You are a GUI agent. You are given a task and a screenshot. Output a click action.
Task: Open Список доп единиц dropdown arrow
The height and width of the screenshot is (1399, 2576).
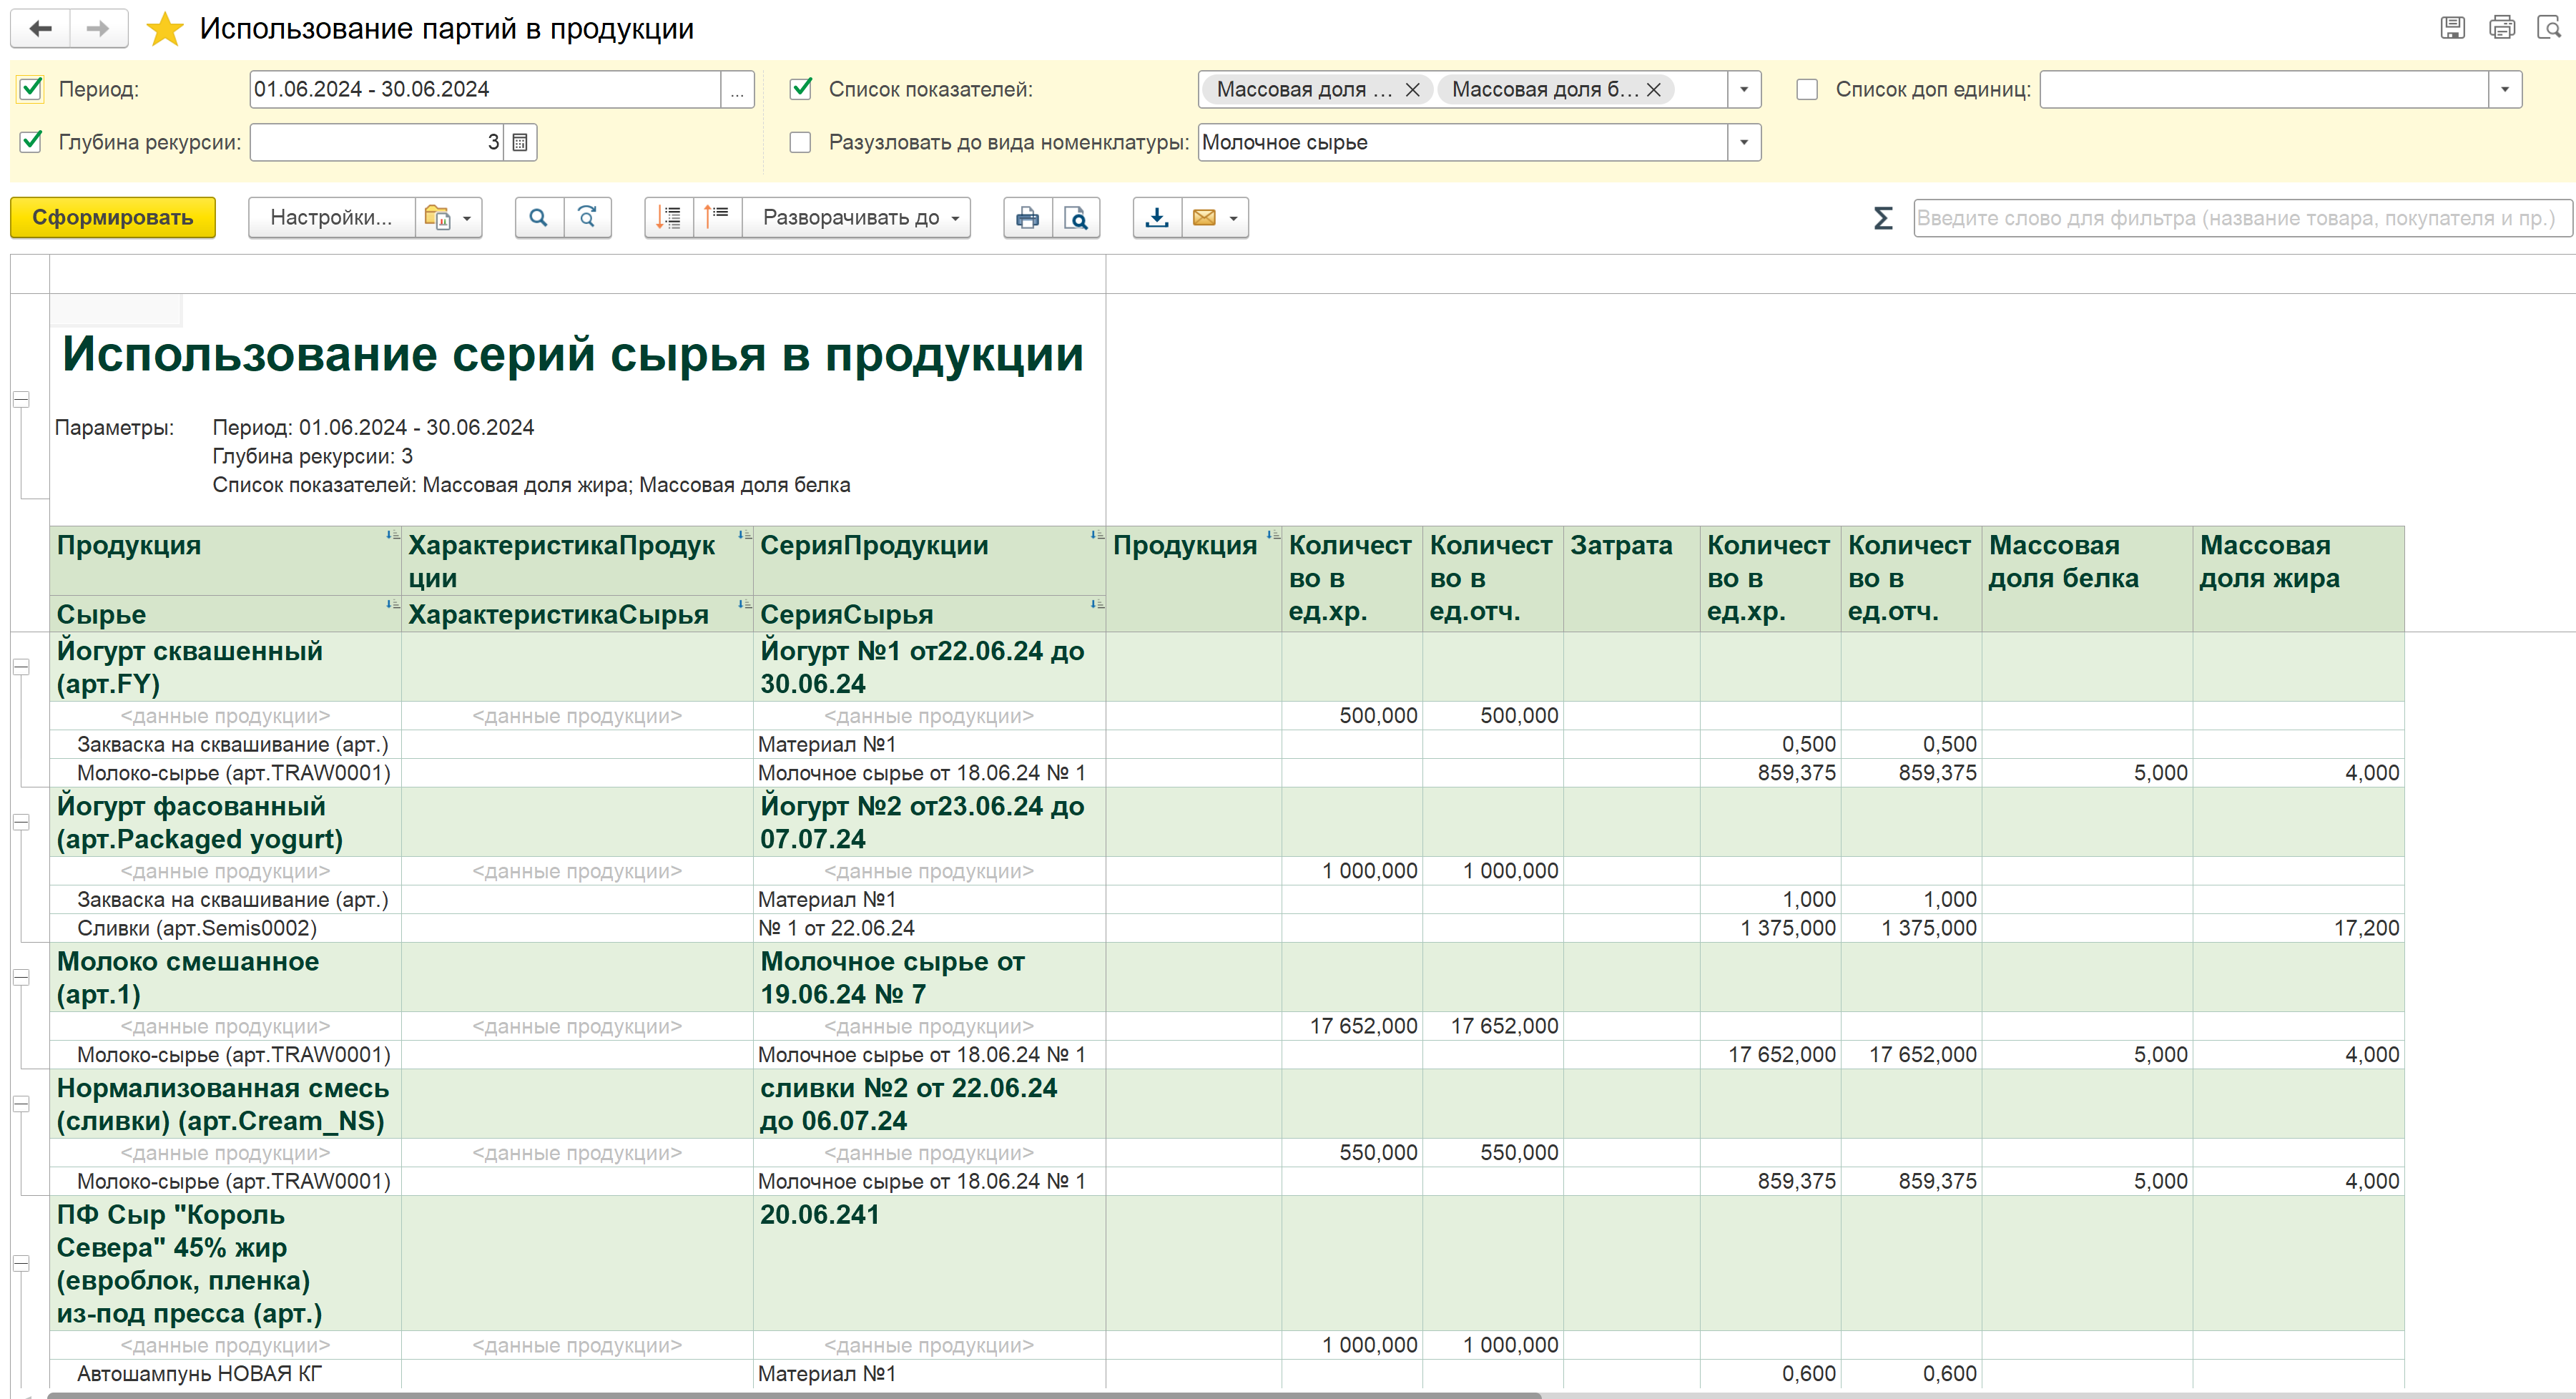tap(2505, 90)
